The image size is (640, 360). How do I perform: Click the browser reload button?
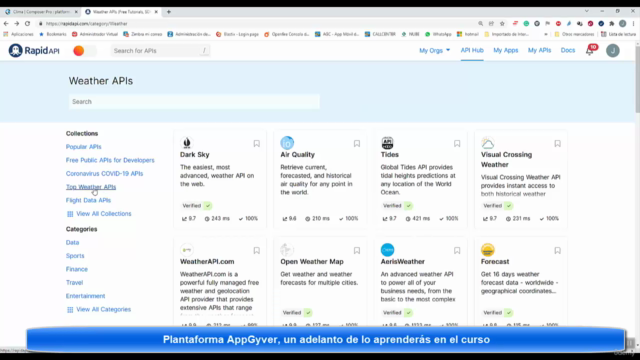[27, 24]
